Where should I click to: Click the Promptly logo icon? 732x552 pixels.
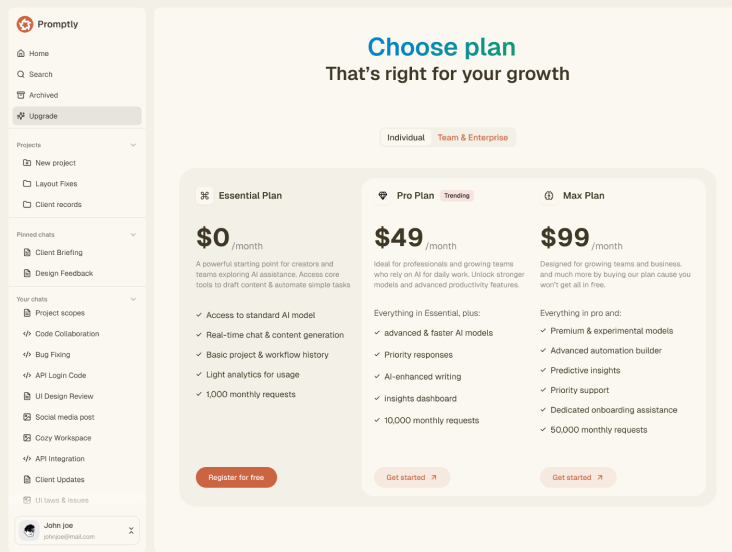(x=25, y=24)
